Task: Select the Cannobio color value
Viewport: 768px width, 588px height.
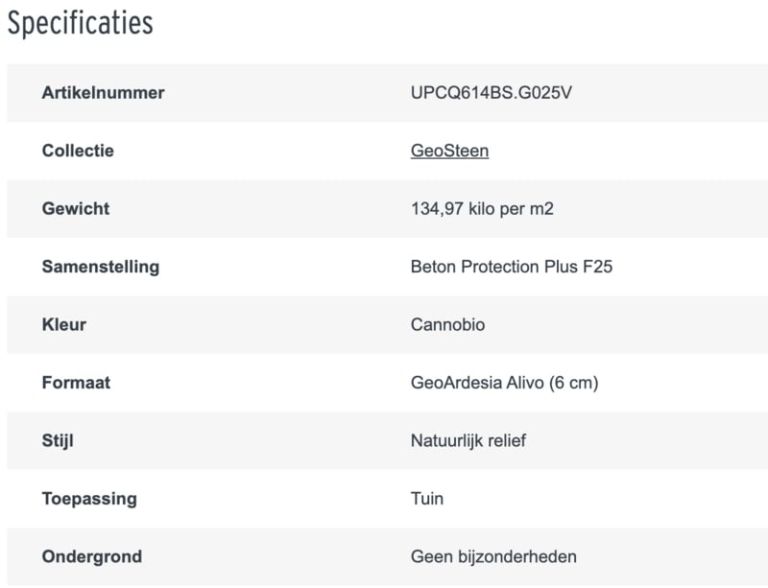Action: (448, 325)
